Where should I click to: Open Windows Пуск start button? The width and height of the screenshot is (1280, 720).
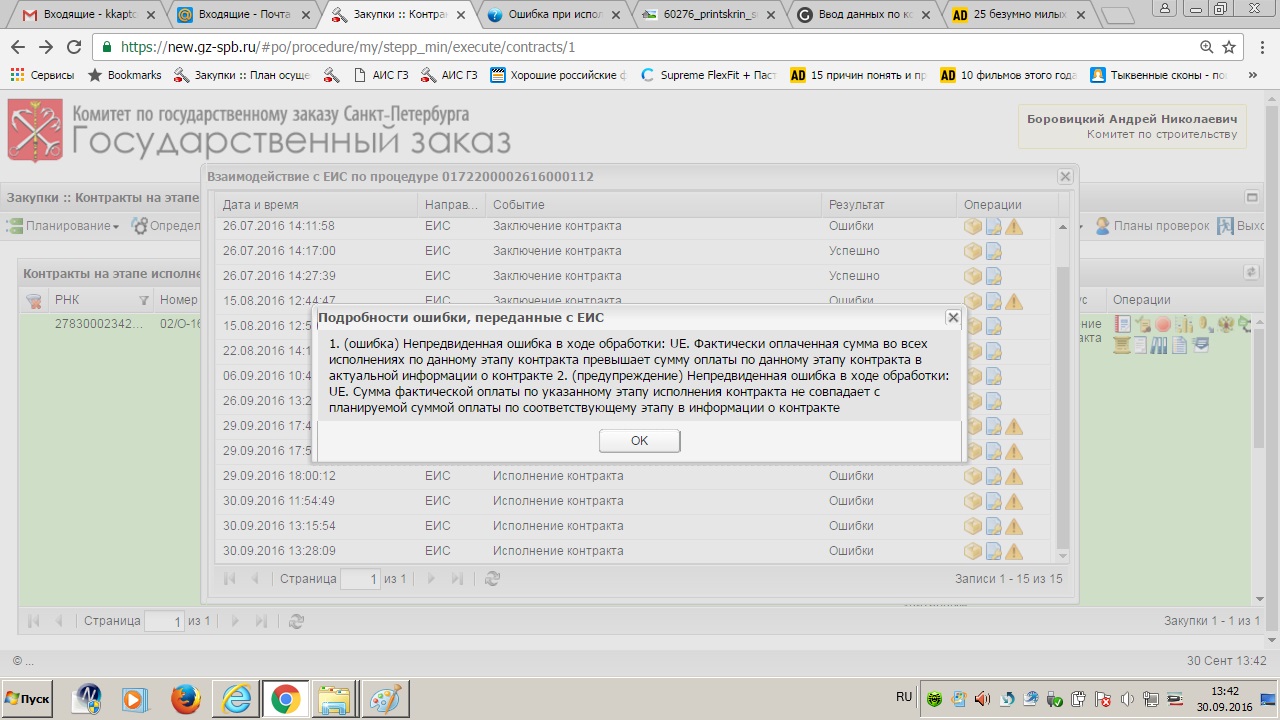(29, 698)
